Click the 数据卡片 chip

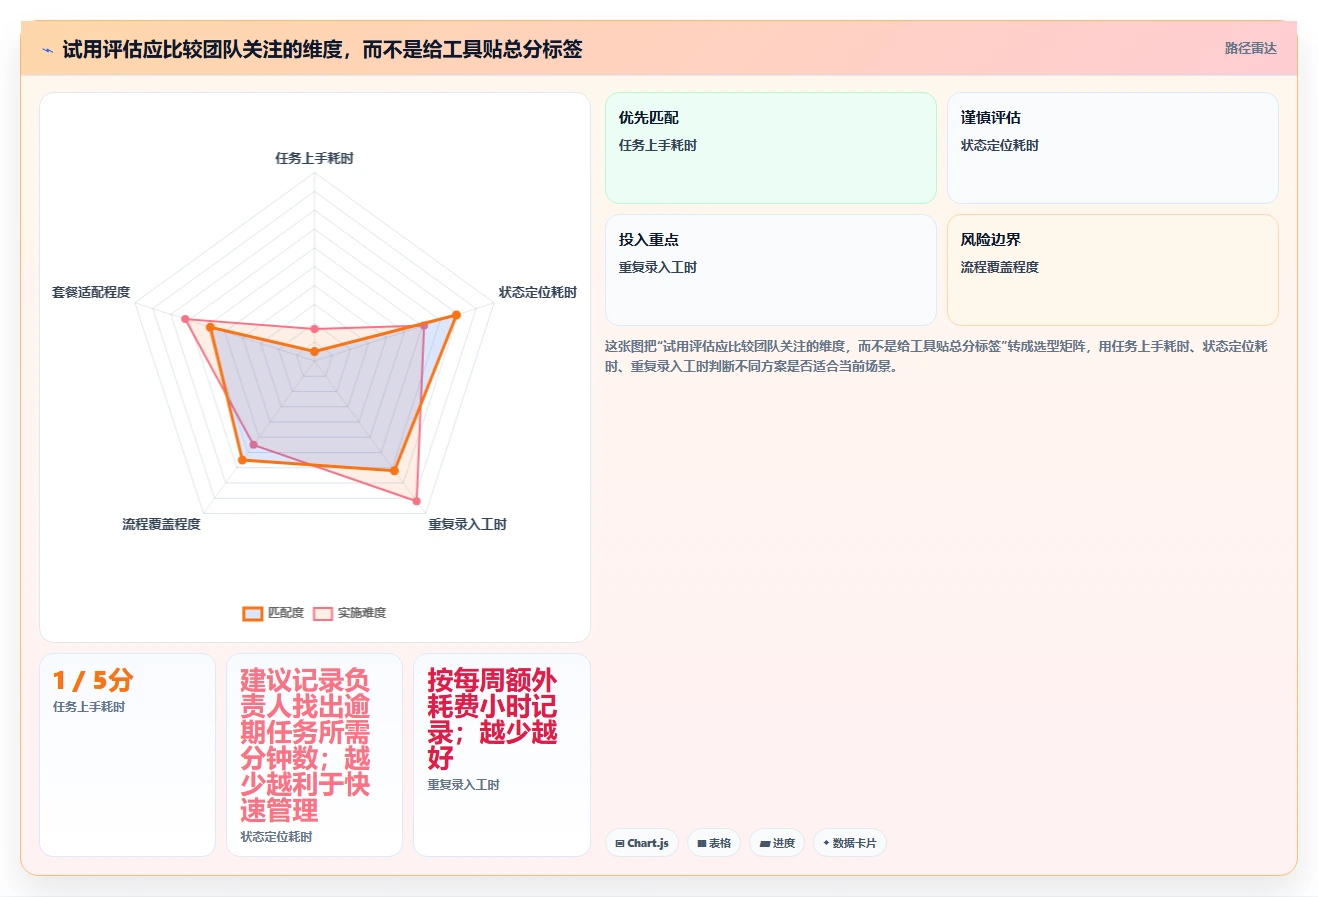(850, 843)
